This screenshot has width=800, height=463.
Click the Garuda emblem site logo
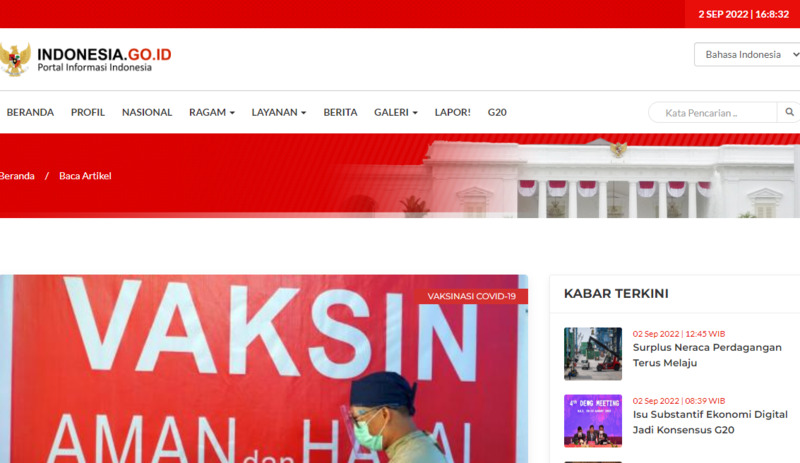tap(15, 59)
